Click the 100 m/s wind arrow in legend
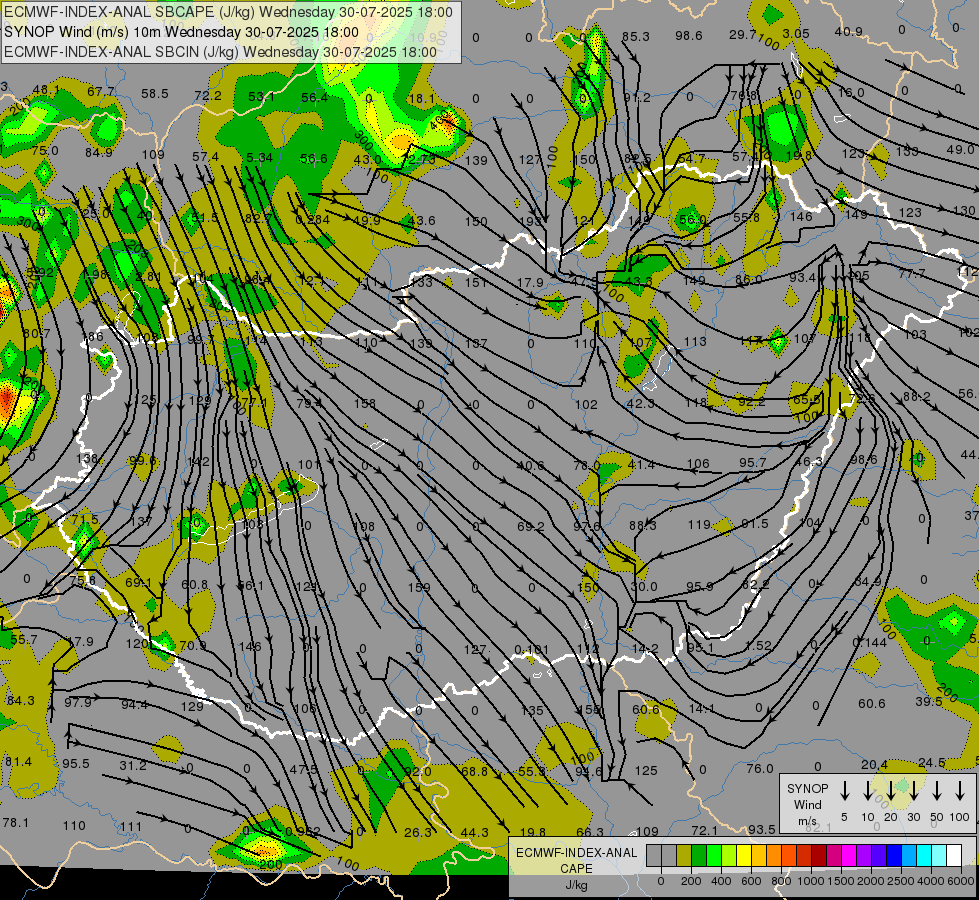The width and height of the screenshot is (979, 900). [x=960, y=791]
